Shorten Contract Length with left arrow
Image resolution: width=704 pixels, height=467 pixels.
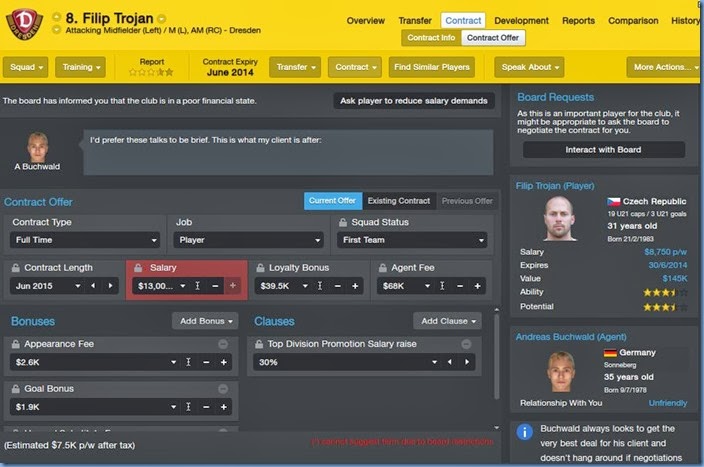click(93, 286)
